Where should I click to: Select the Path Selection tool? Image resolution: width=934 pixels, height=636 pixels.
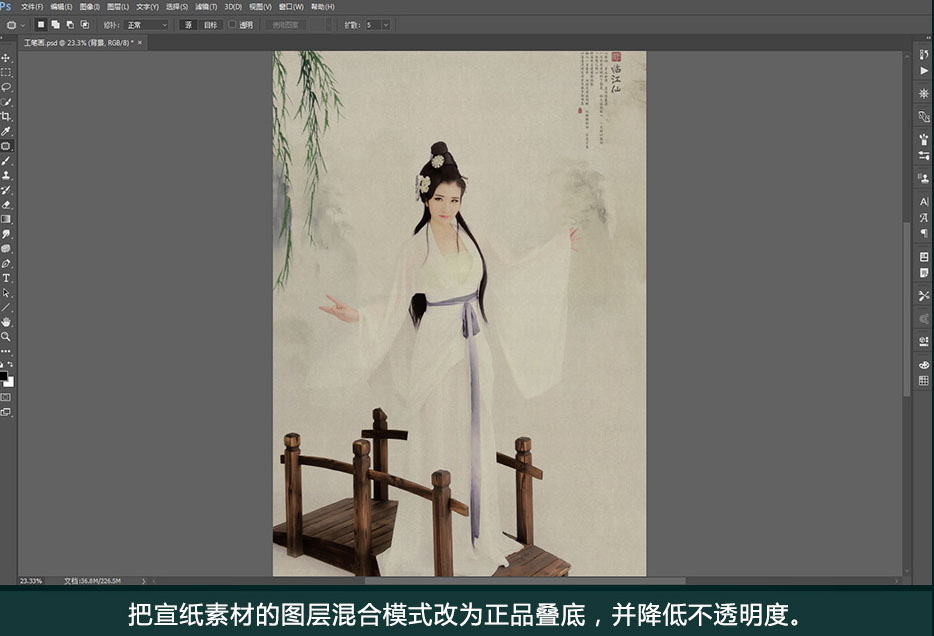point(6,293)
